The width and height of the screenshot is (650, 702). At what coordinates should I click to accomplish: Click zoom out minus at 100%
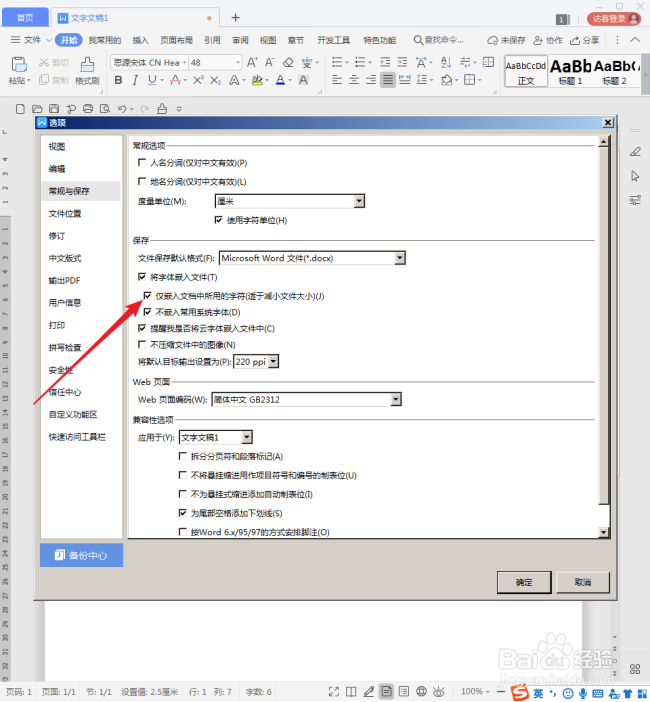(x=501, y=692)
